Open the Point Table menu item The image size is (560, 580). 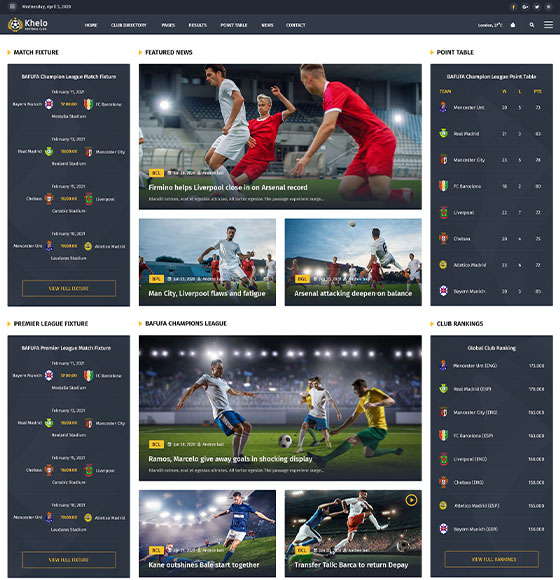pyautogui.click(x=234, y=25)
